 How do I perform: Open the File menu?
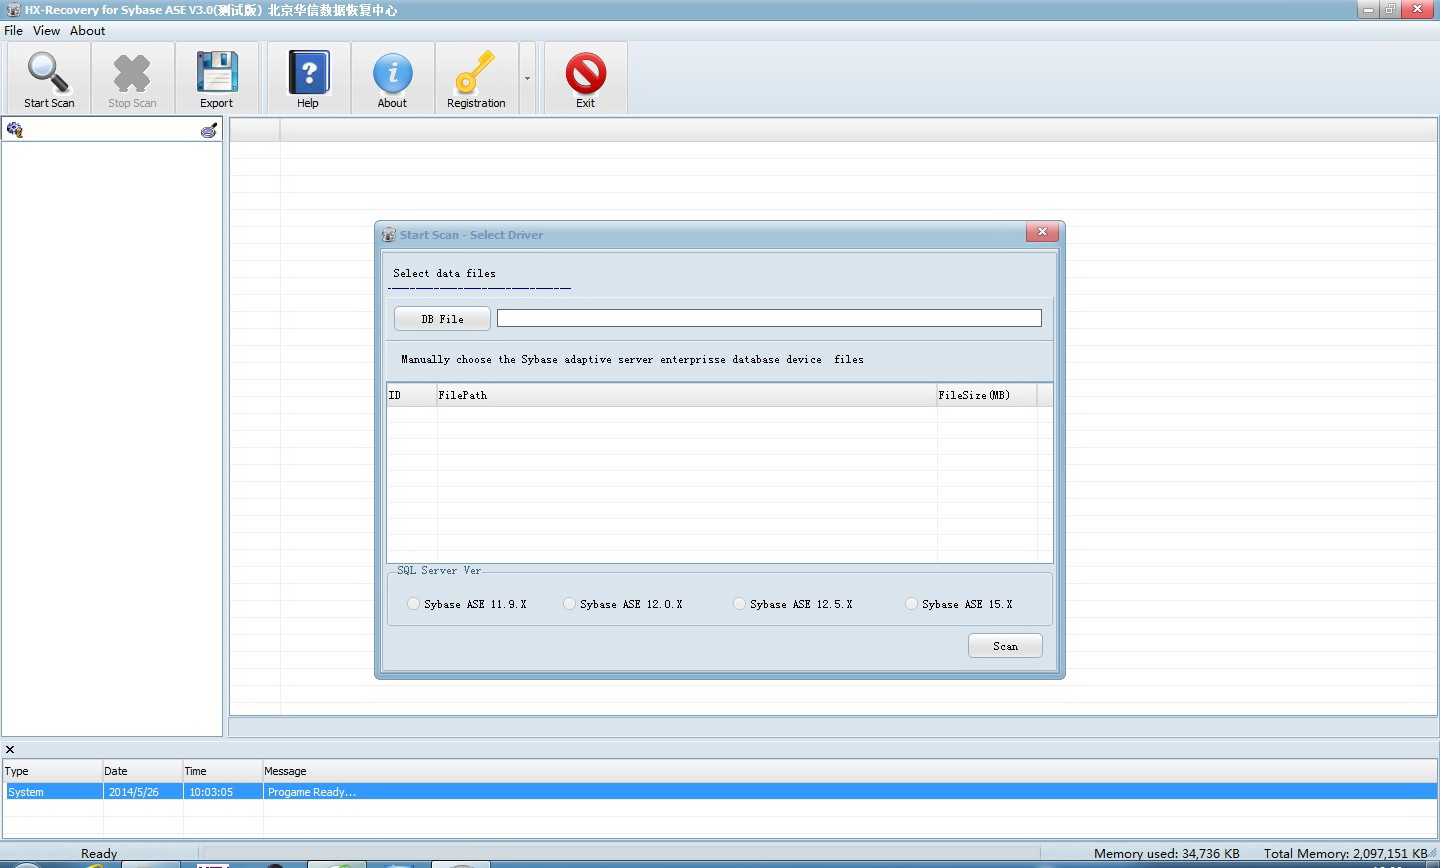[x=13, y=31]
